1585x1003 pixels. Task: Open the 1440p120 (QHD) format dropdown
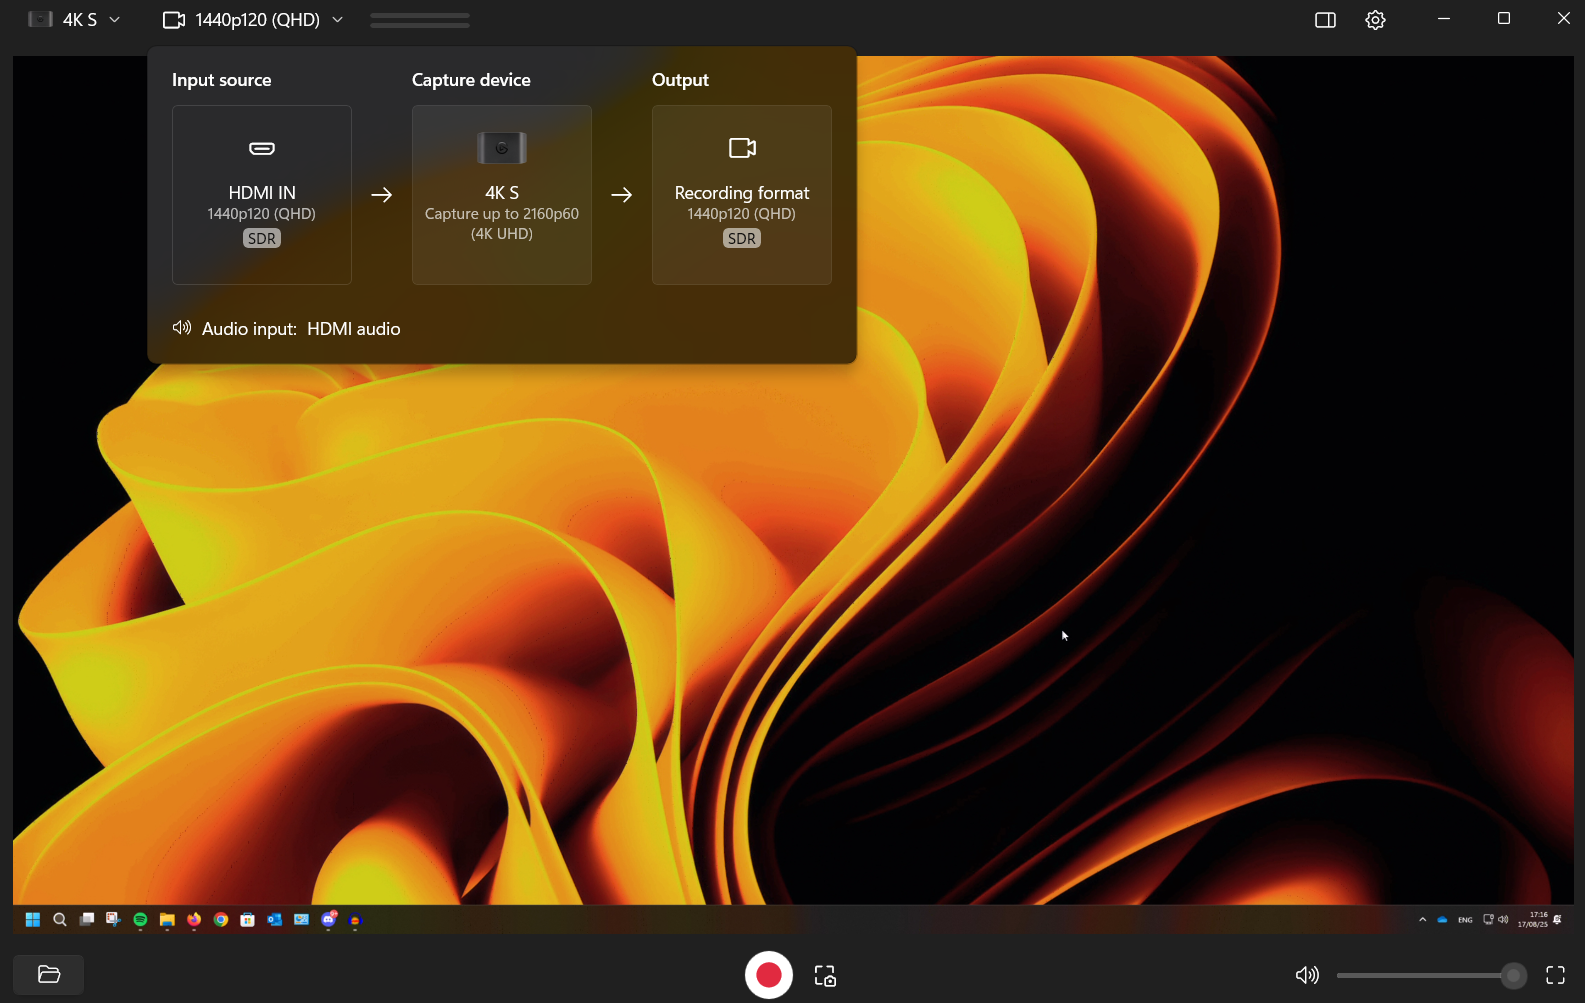(253, 20)
